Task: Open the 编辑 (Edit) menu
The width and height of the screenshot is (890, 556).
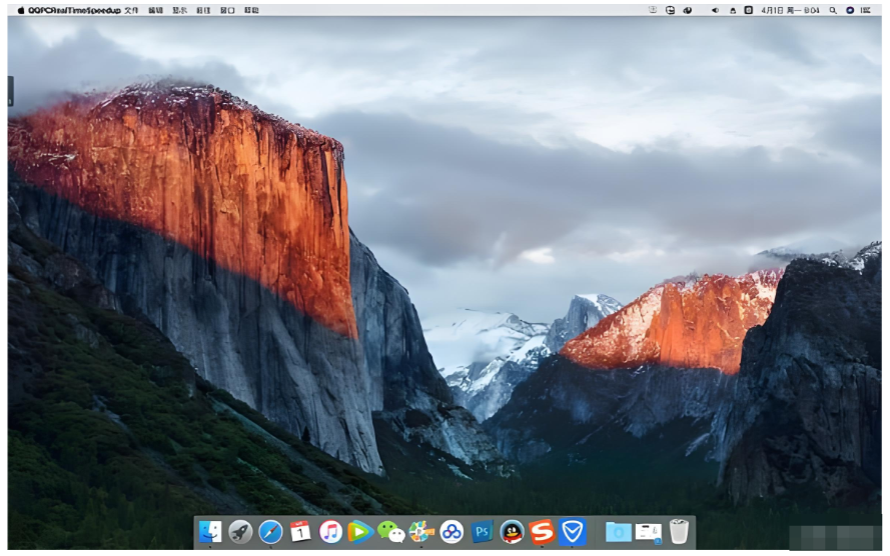Action: pos(155,10)
